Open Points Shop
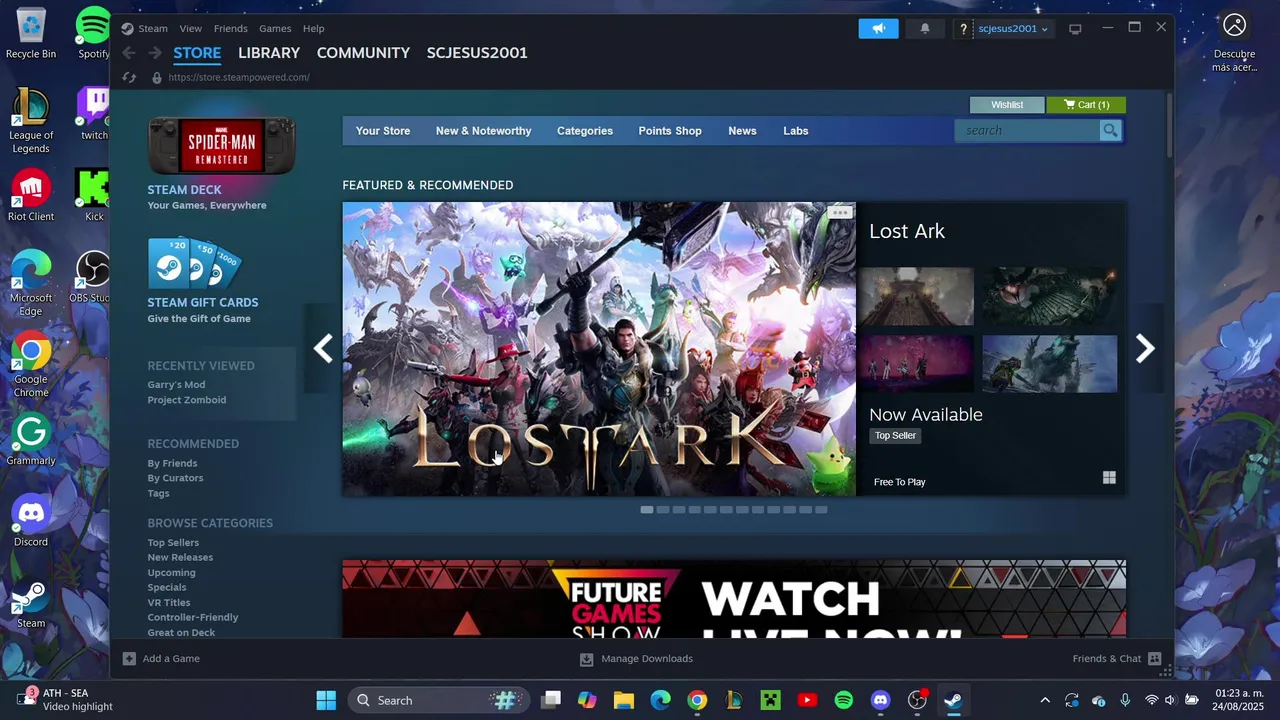1280x720 pixels. pyautogui.click(x=670, y=131)
